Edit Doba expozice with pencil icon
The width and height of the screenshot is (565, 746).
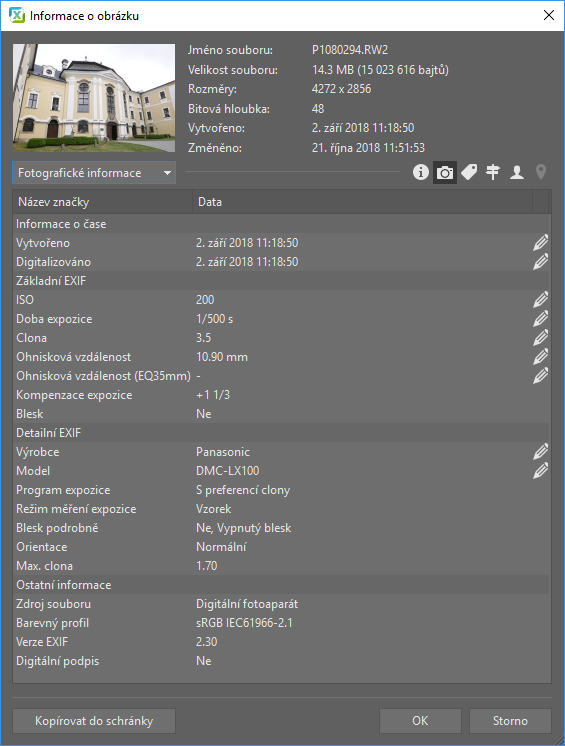click(x=540, y=319)
